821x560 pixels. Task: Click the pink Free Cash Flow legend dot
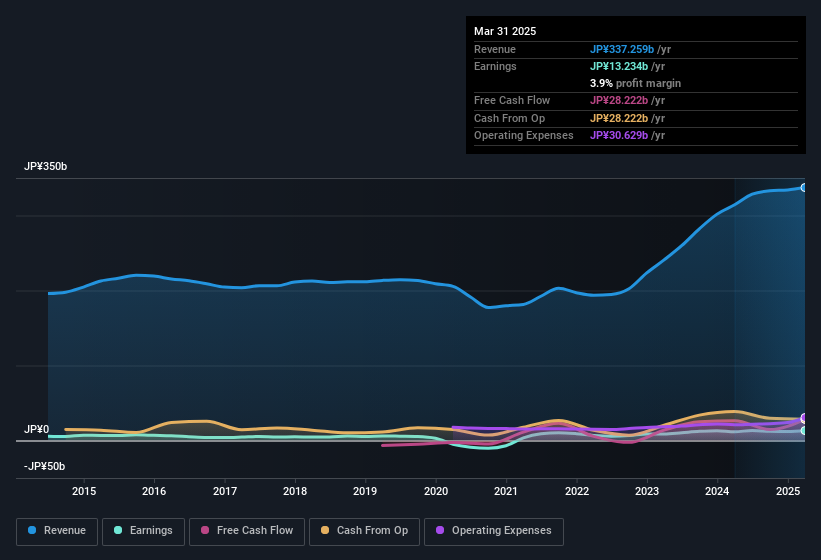205,530
